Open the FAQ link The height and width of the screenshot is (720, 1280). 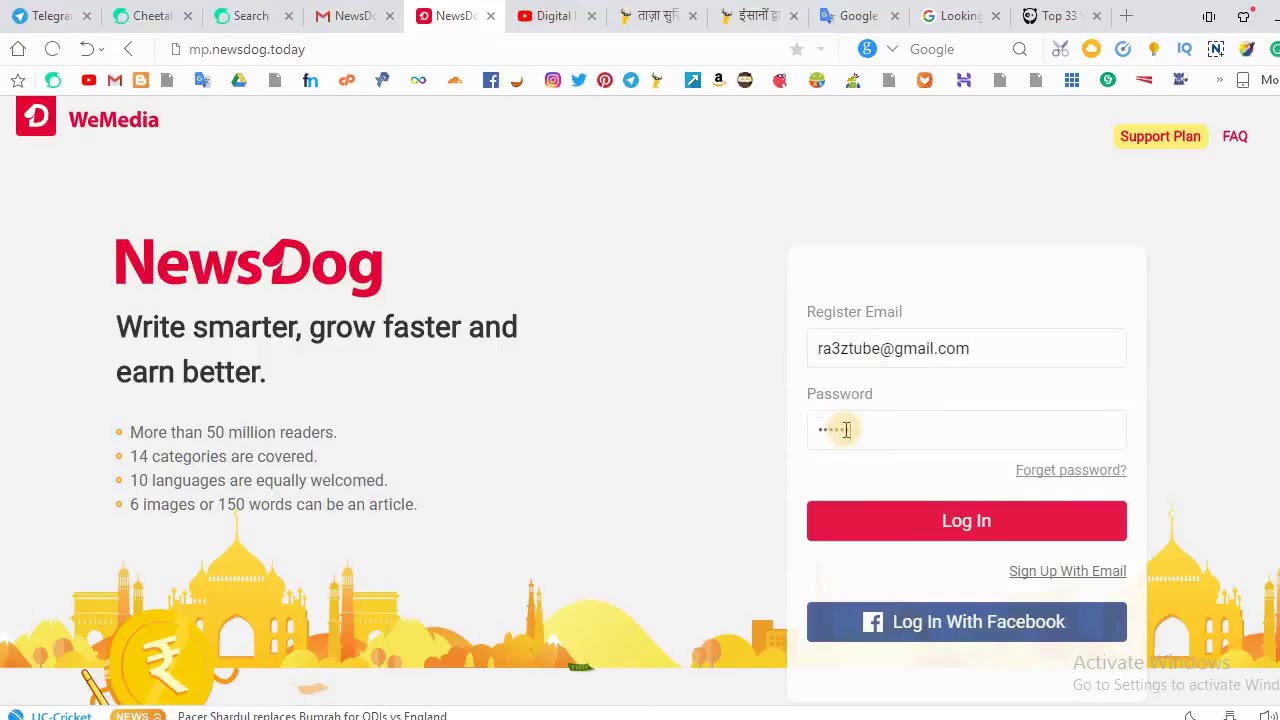click(1235, 136)
